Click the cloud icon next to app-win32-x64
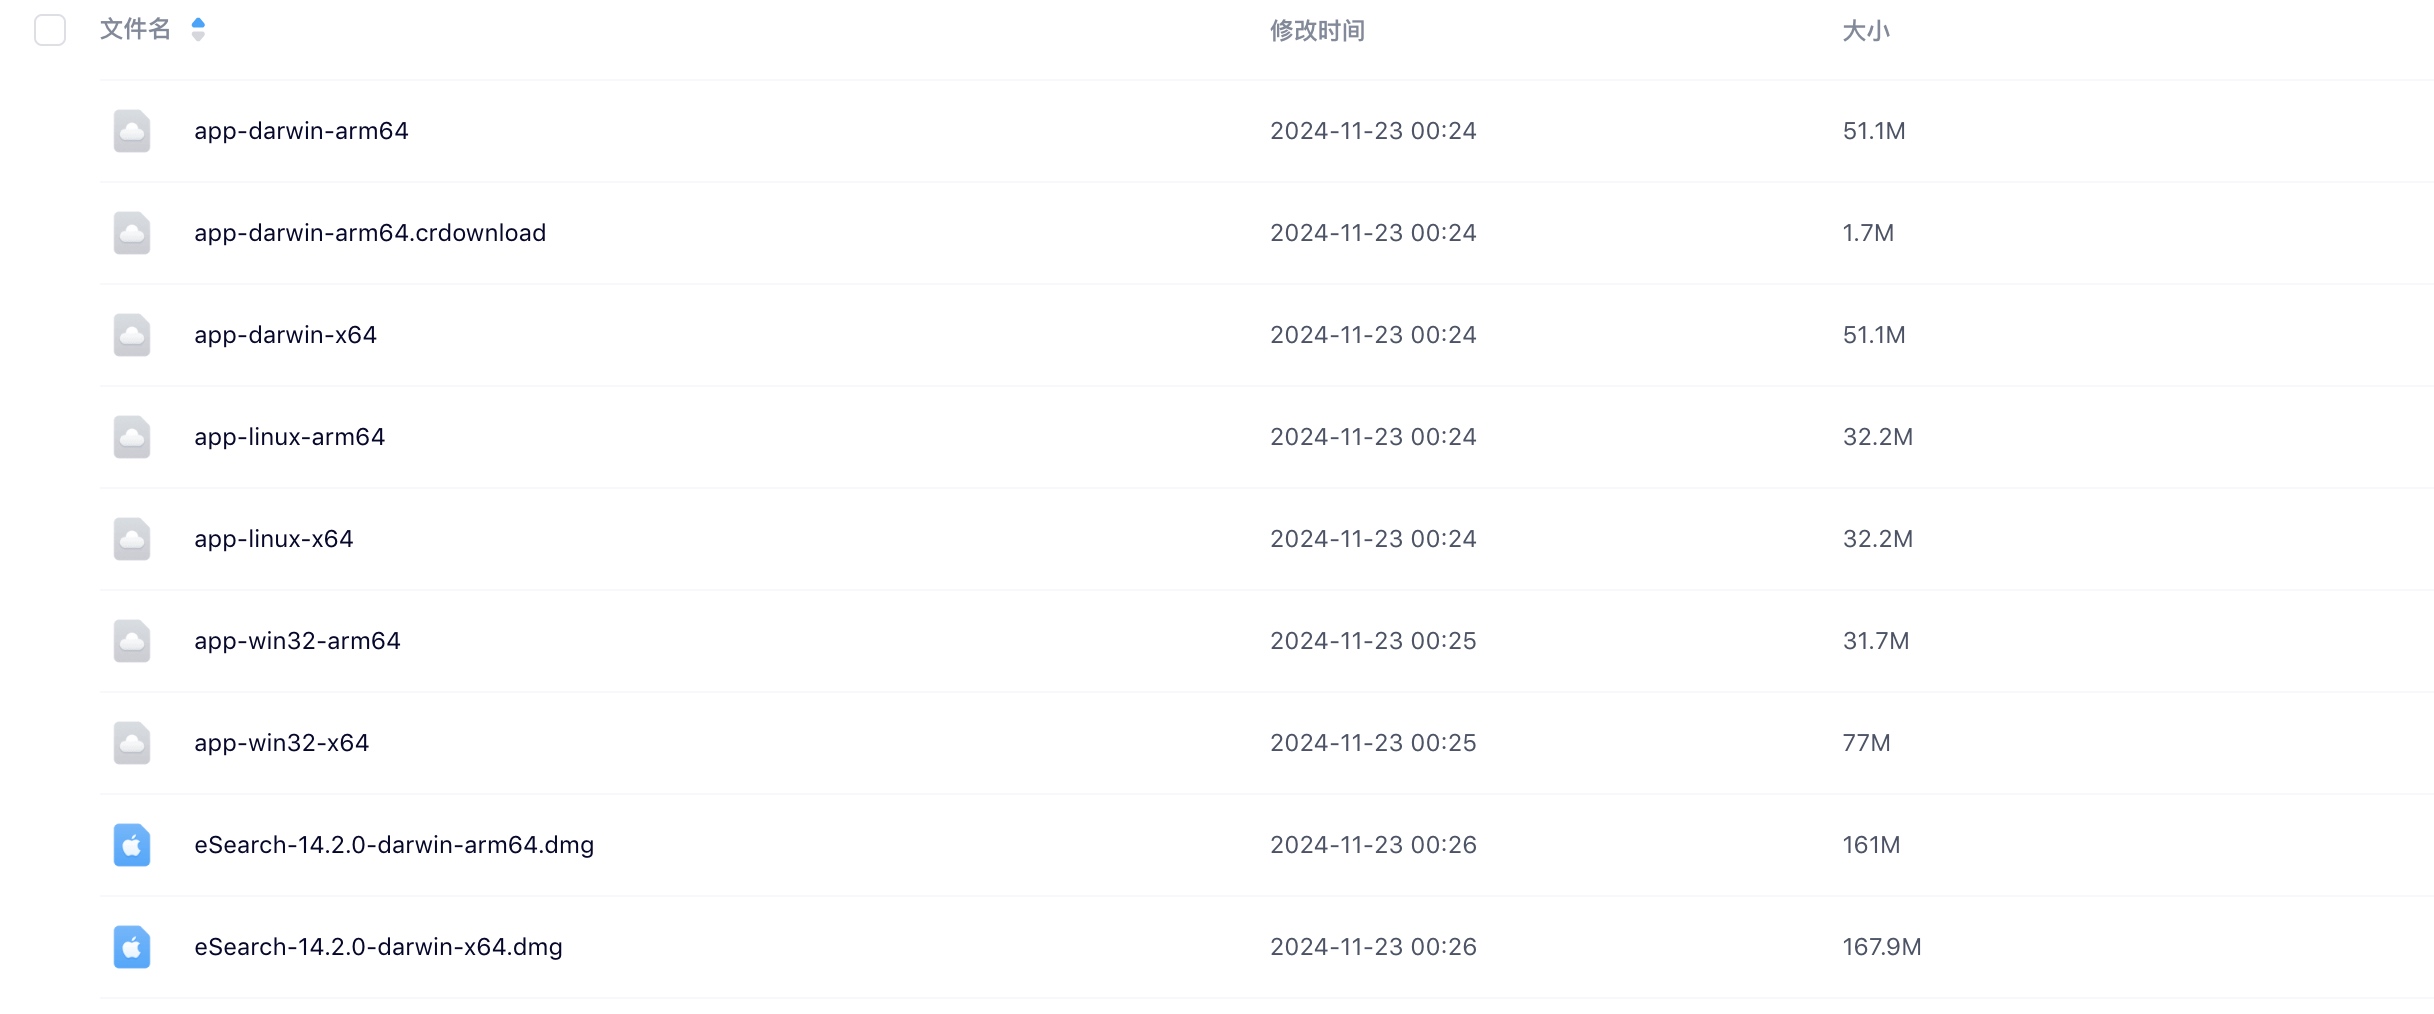2434x1014 pixels. pyautogui.click(x=132, y=743)
